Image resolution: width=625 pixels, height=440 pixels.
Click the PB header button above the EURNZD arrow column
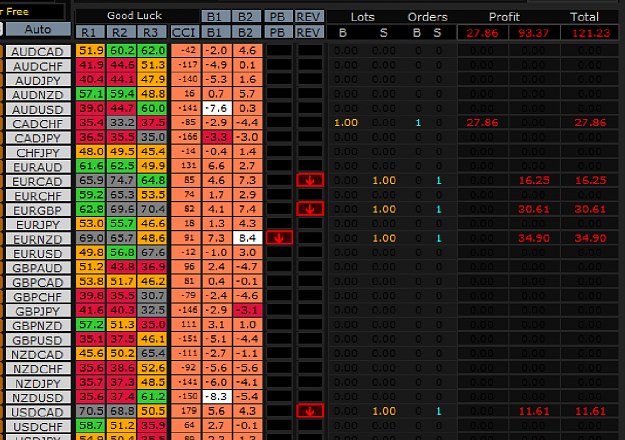pyautogui.click(x=279, y=32)
